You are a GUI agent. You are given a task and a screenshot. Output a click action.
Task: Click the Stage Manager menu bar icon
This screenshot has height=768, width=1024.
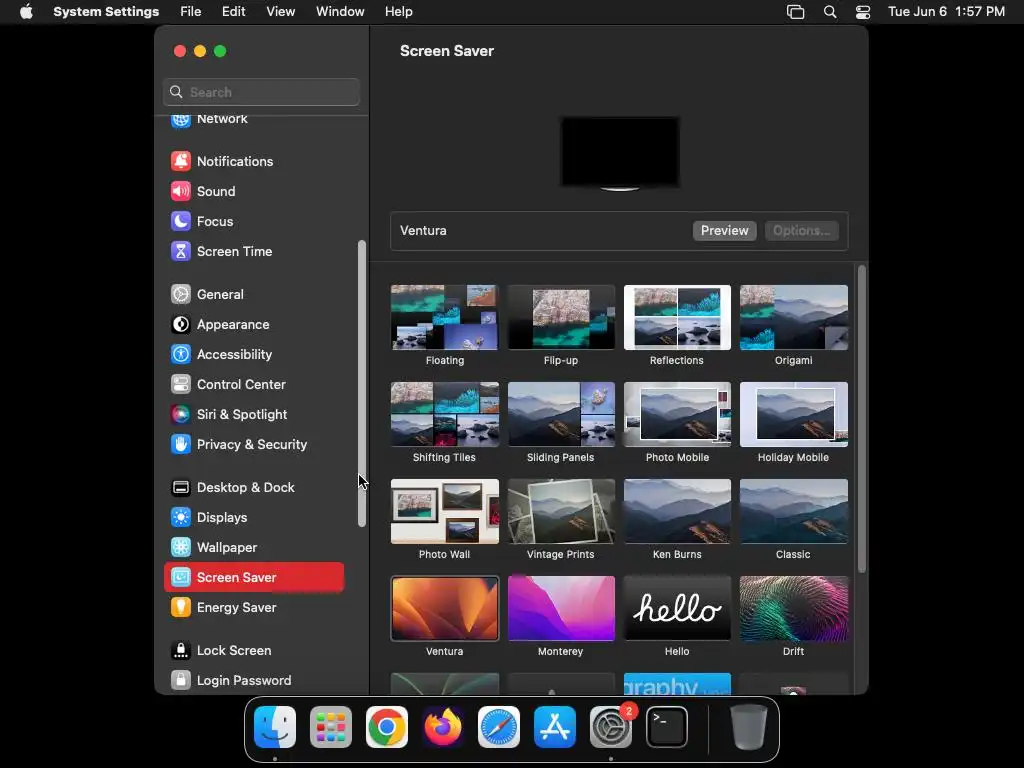tap(795, 12)
